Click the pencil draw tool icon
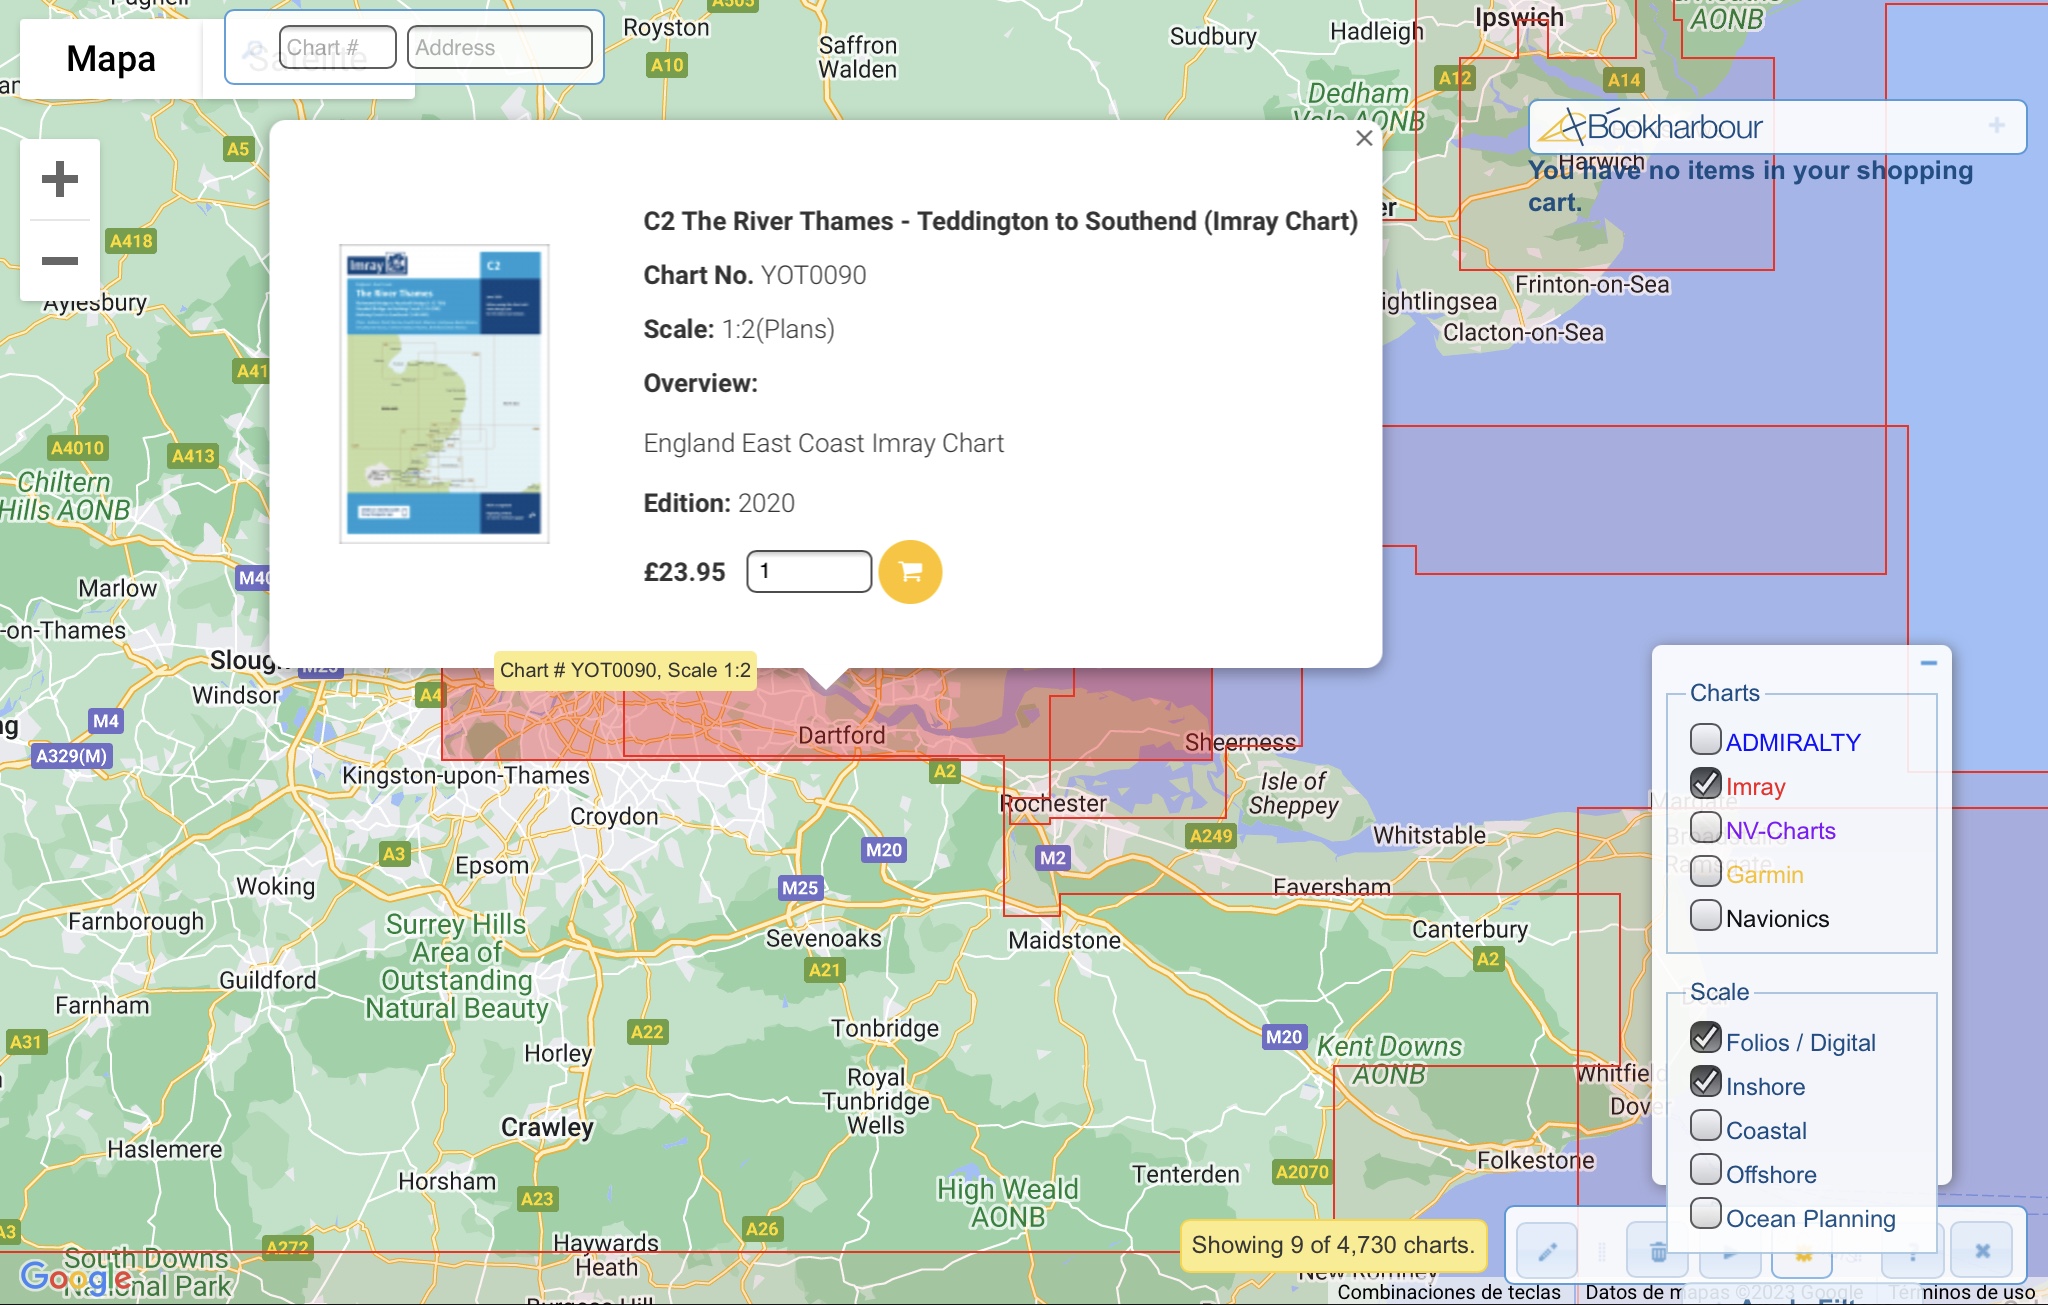Viewport: 2048px width, 1305px height. tap(1547, 1251)
